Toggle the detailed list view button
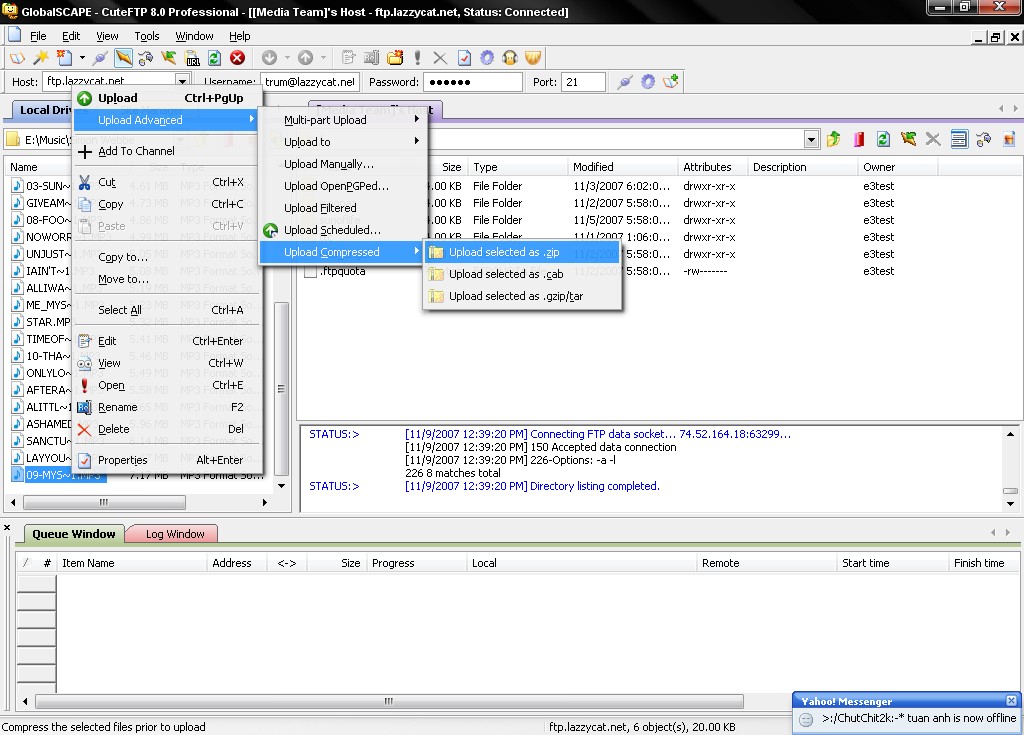Screen dimensions: 1024x735 (958, 140)
